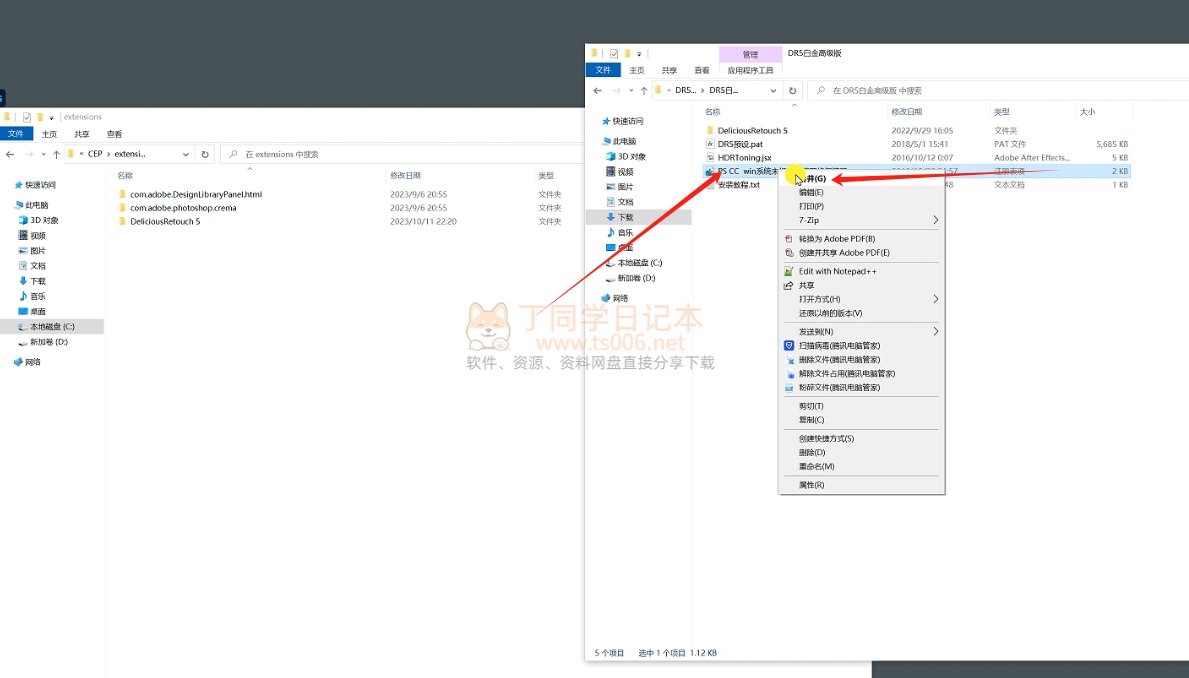Open 文件 tab in extensions window
This screenshot has height=678, width=1189.
point(16,133)
